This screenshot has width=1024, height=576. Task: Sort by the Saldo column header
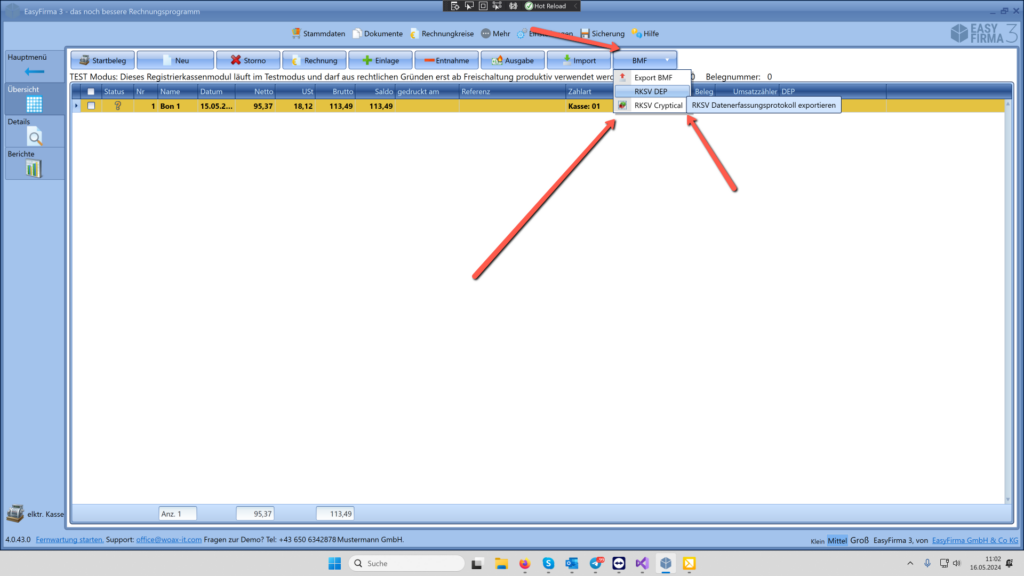point(376,91)
